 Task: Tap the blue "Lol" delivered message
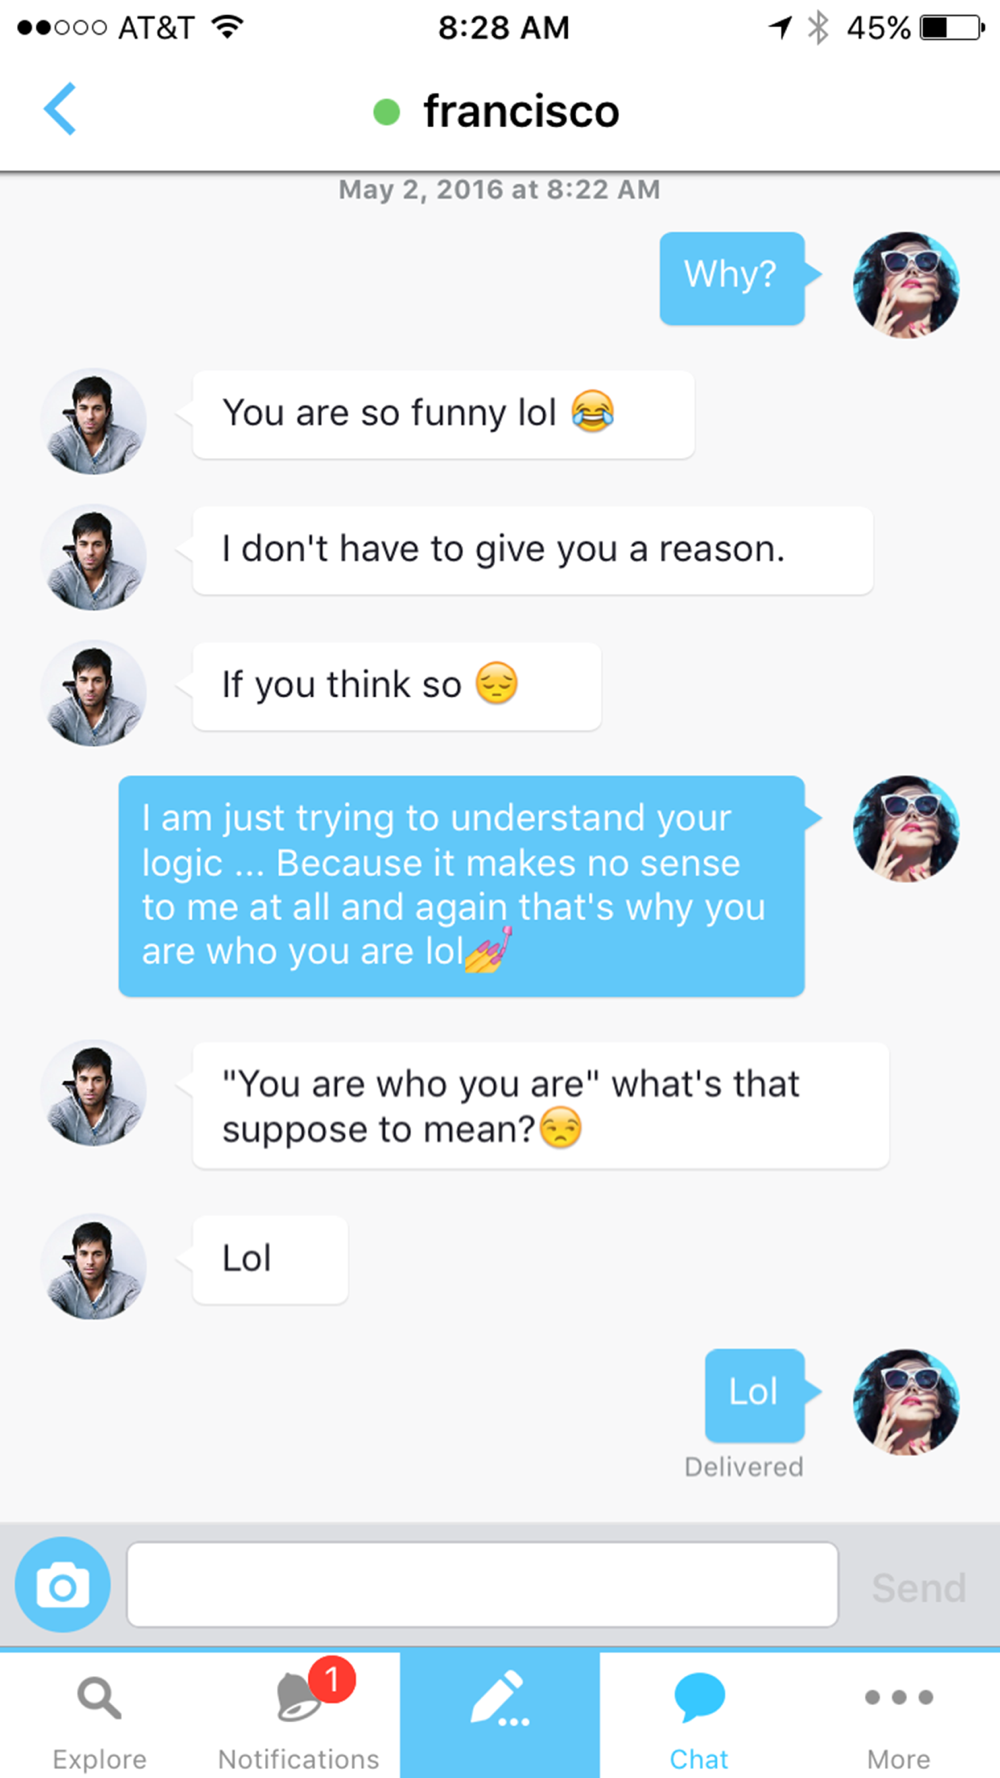(x=755, y=1395)
